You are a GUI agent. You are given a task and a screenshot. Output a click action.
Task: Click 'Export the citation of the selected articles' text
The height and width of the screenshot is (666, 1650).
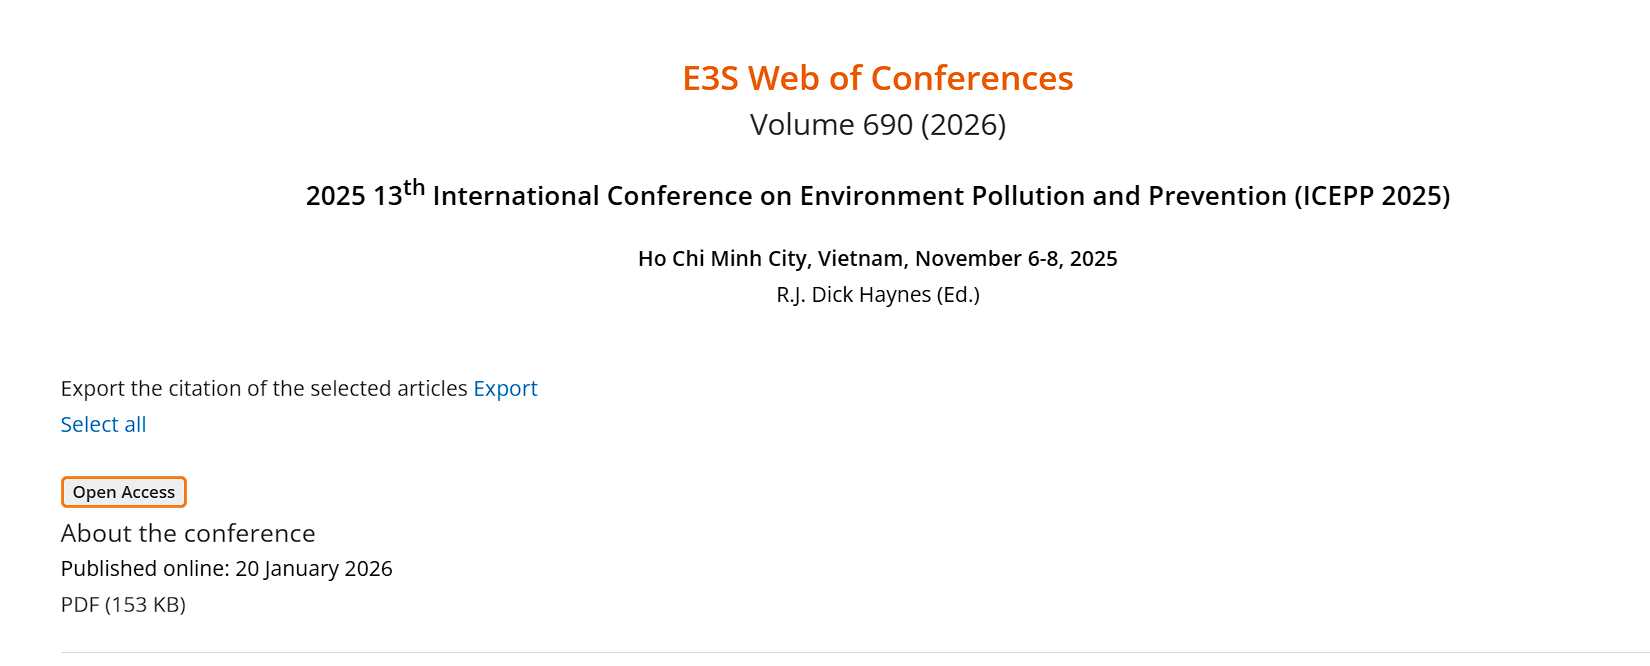pos(264,389)
